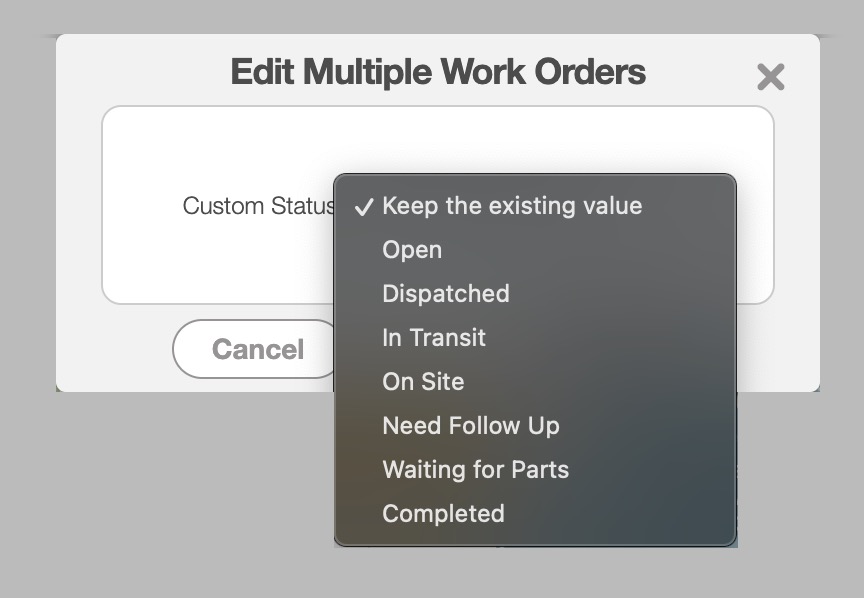Set custom status to Dispatched
This screenshot has height=598, width=864.
446,294
